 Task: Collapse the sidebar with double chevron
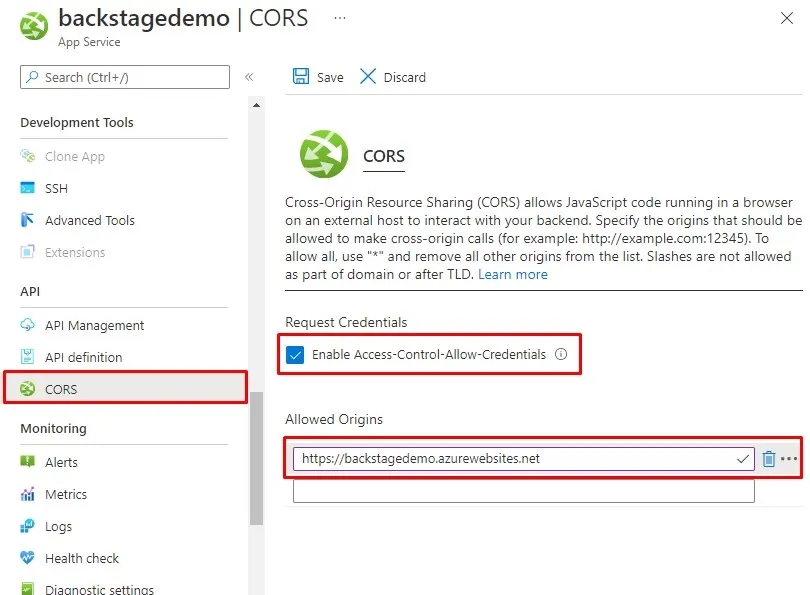249,77
